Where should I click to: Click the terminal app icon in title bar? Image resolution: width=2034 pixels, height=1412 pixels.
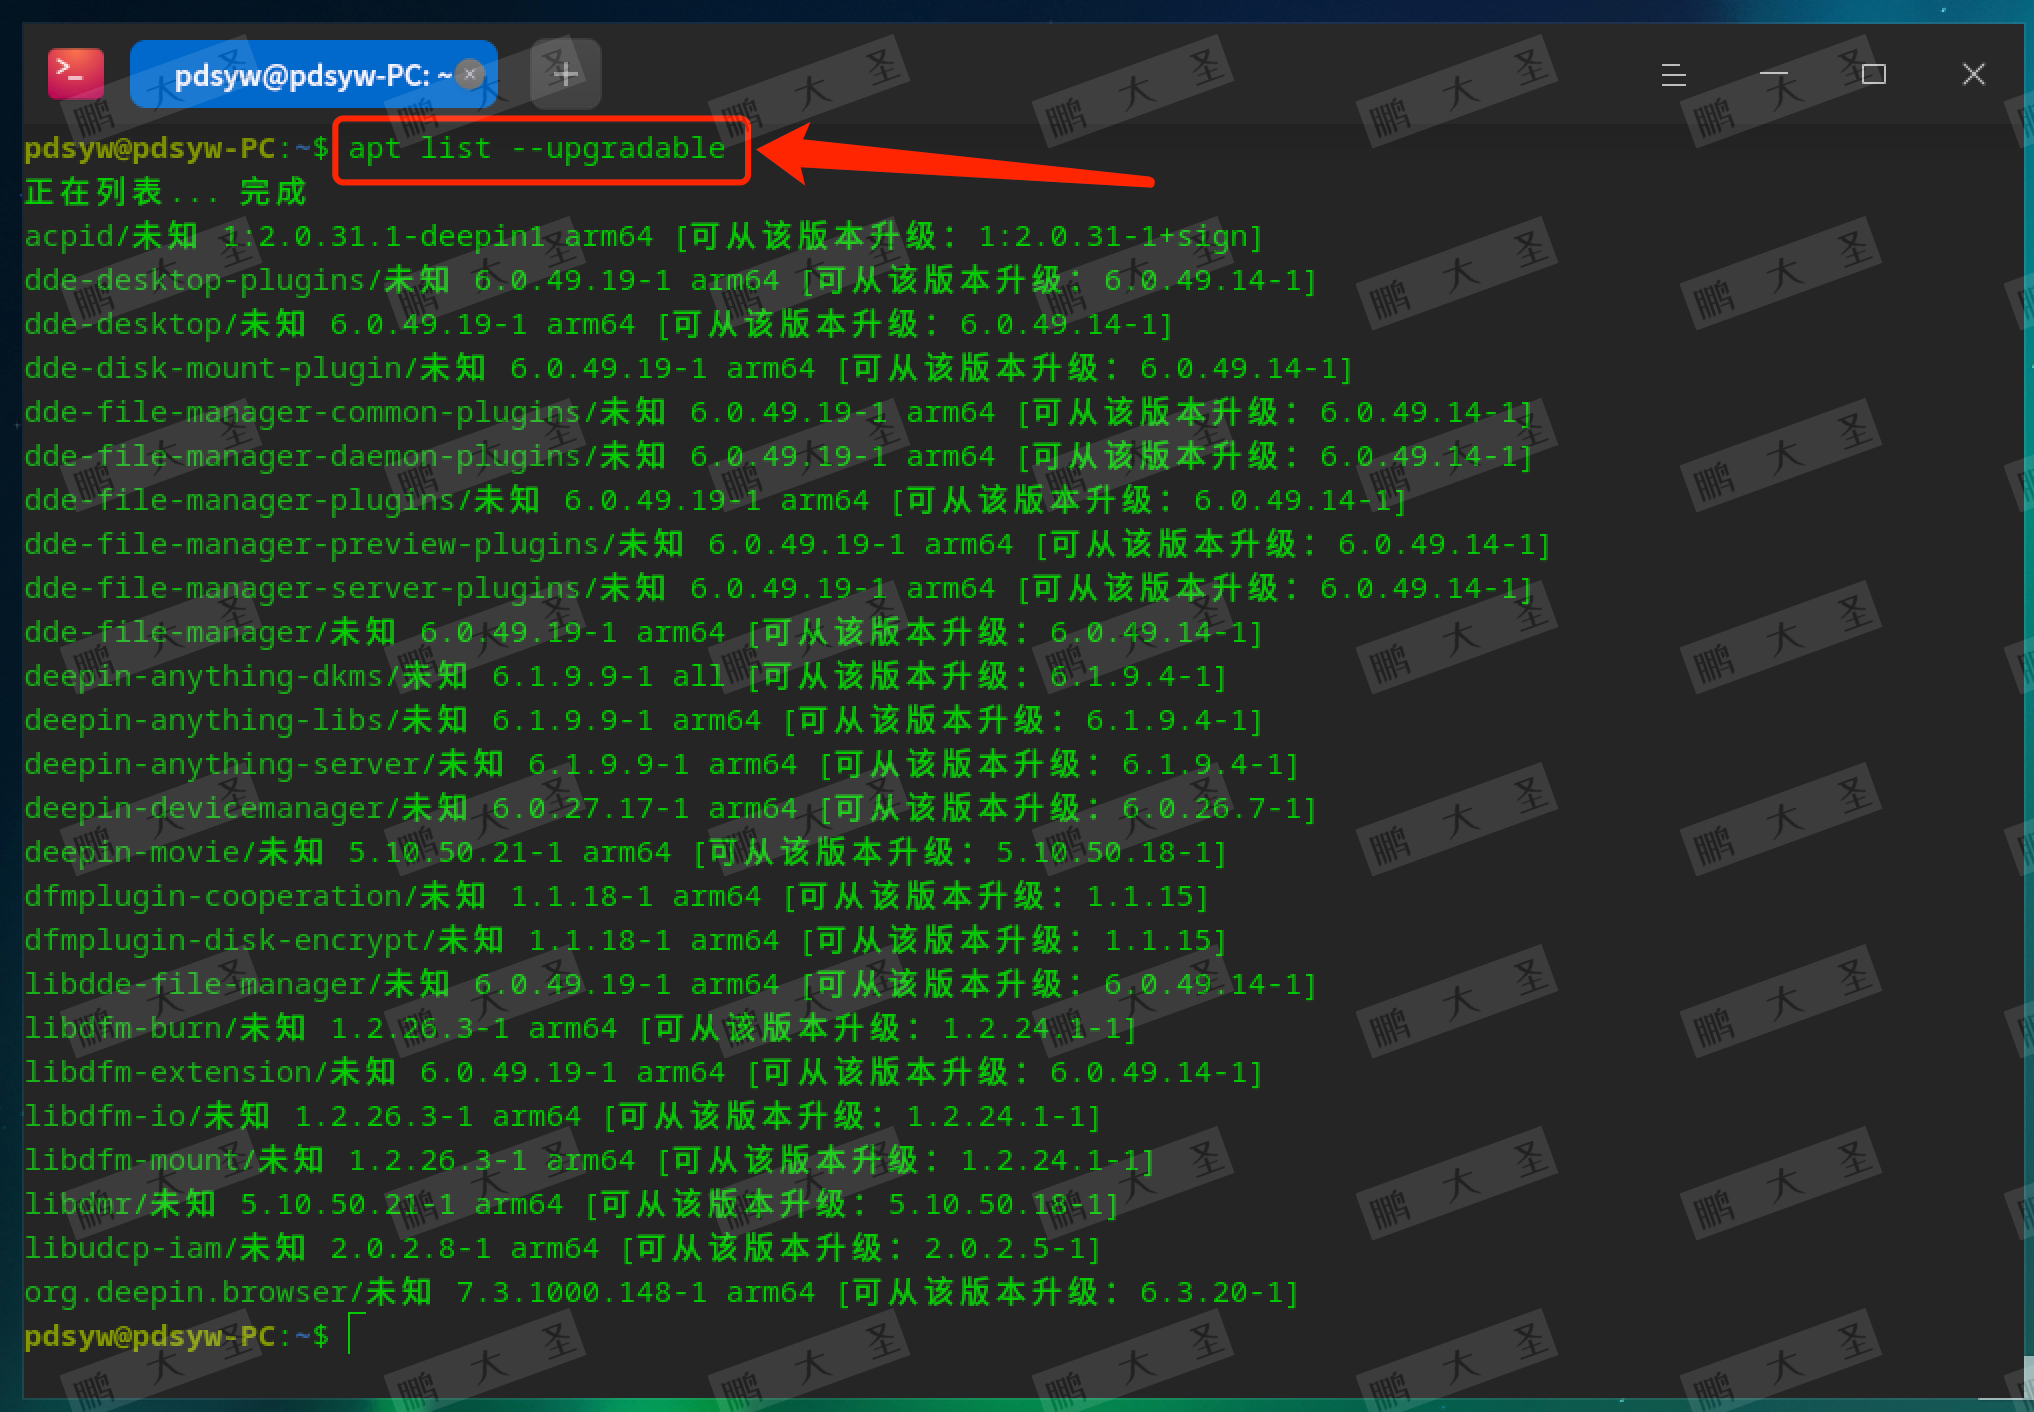(x=76, y=73)
